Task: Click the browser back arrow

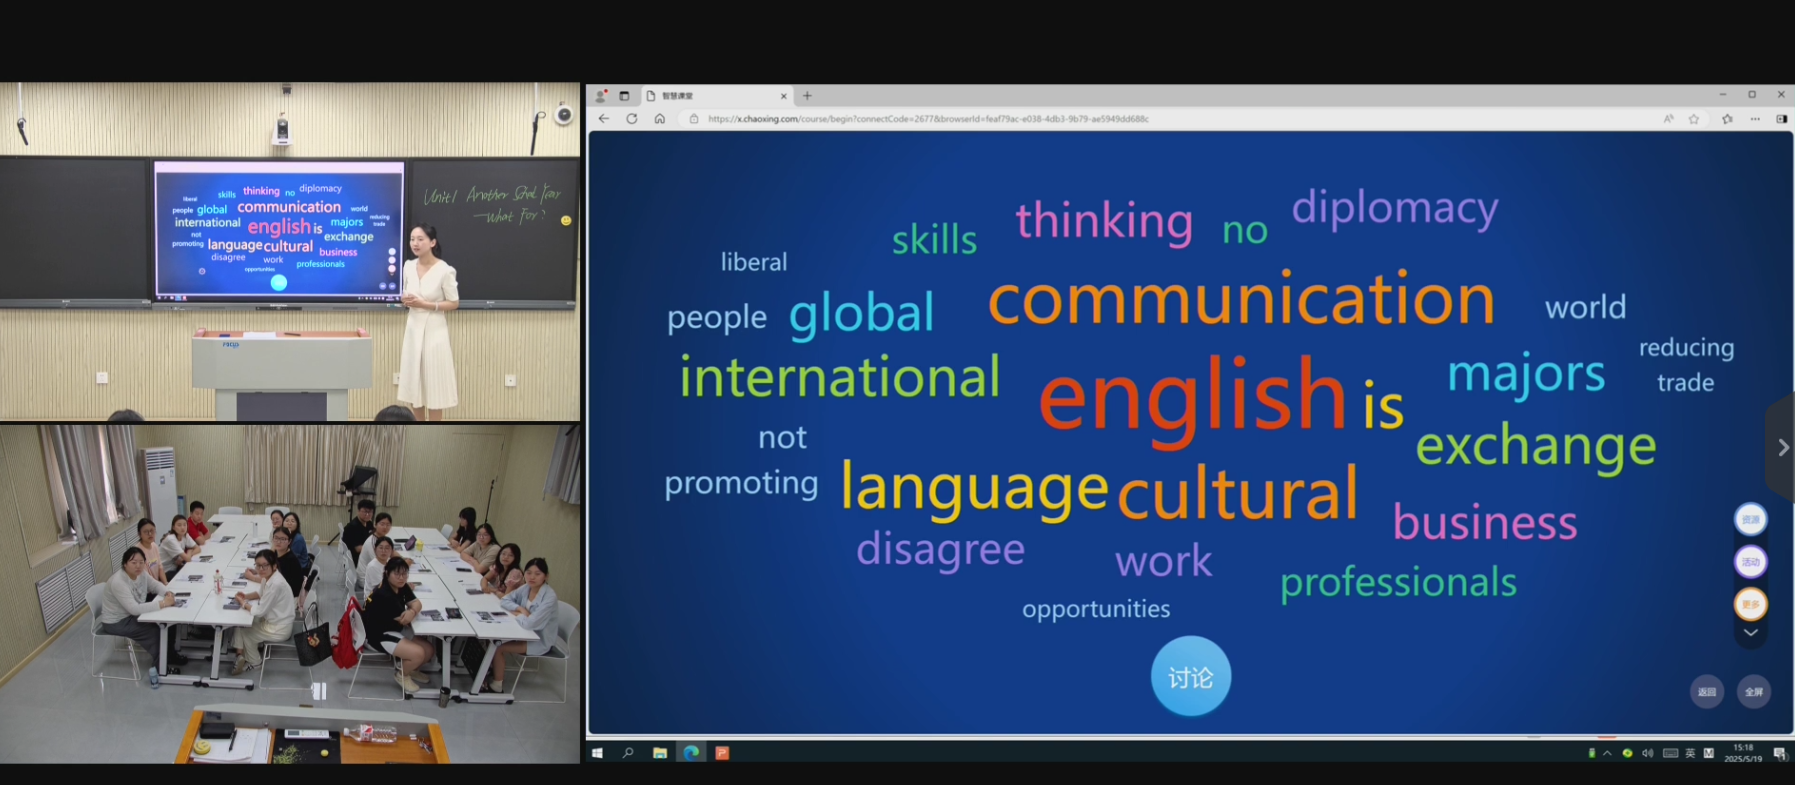Action: point(604,118)
